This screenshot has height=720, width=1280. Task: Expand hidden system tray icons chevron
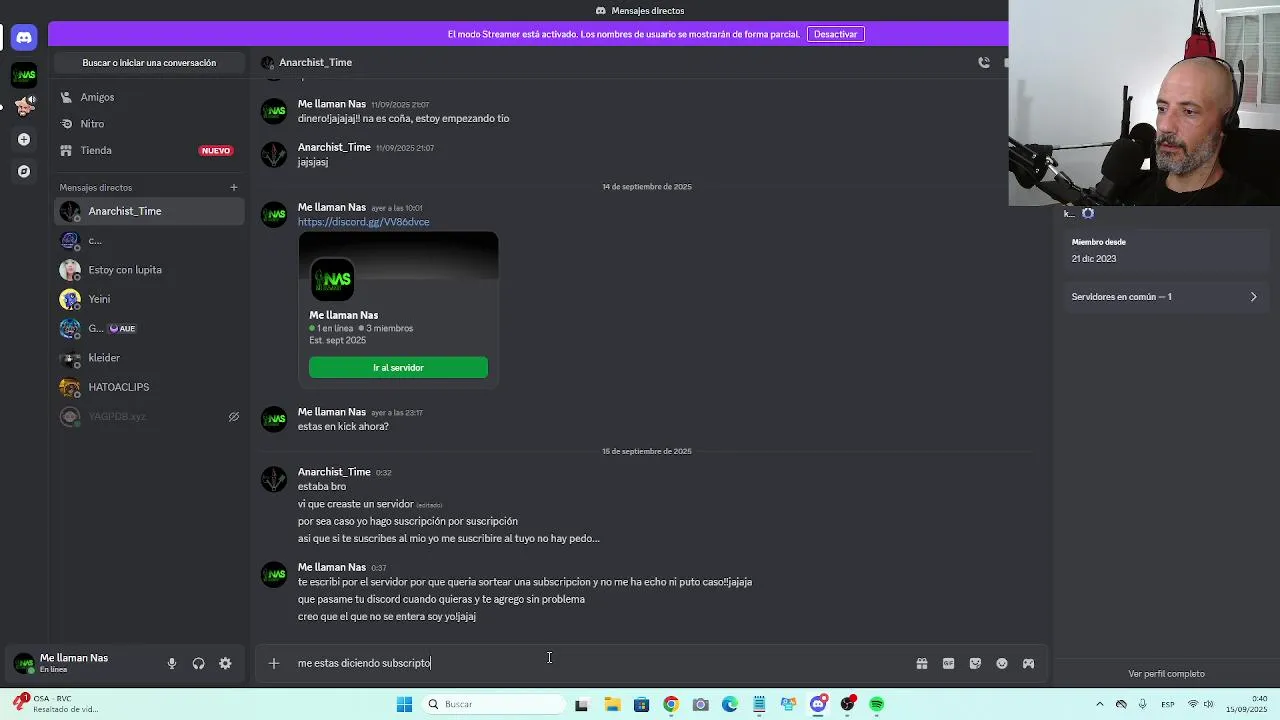pos(1100,704)
